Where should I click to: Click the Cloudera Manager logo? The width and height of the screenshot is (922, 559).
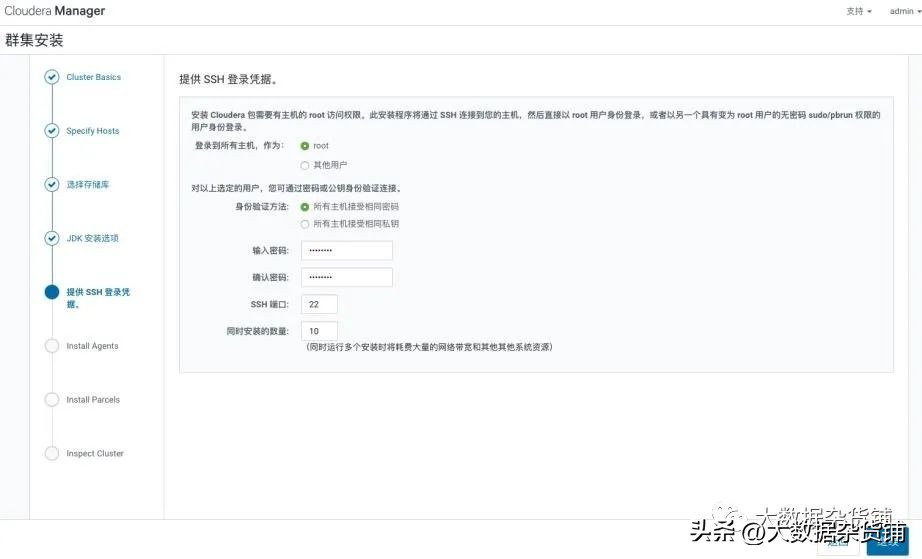[55, 11]
